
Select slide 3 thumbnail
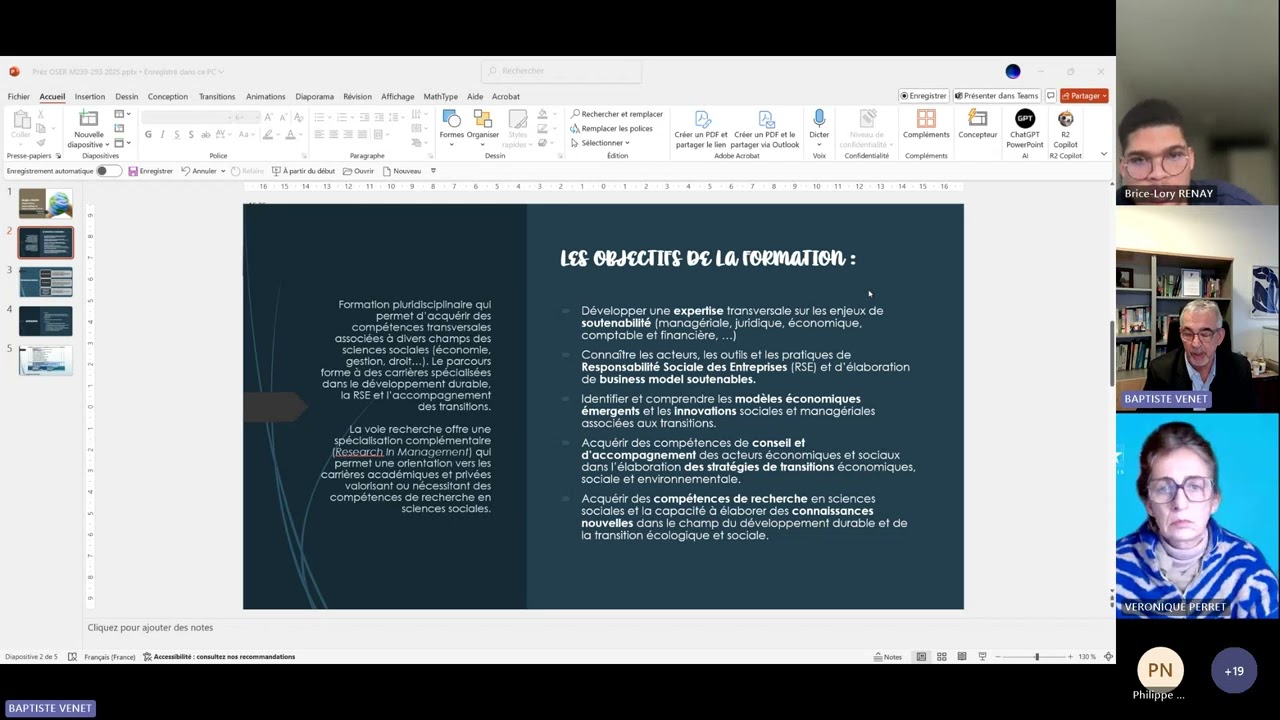pos(45,281)
